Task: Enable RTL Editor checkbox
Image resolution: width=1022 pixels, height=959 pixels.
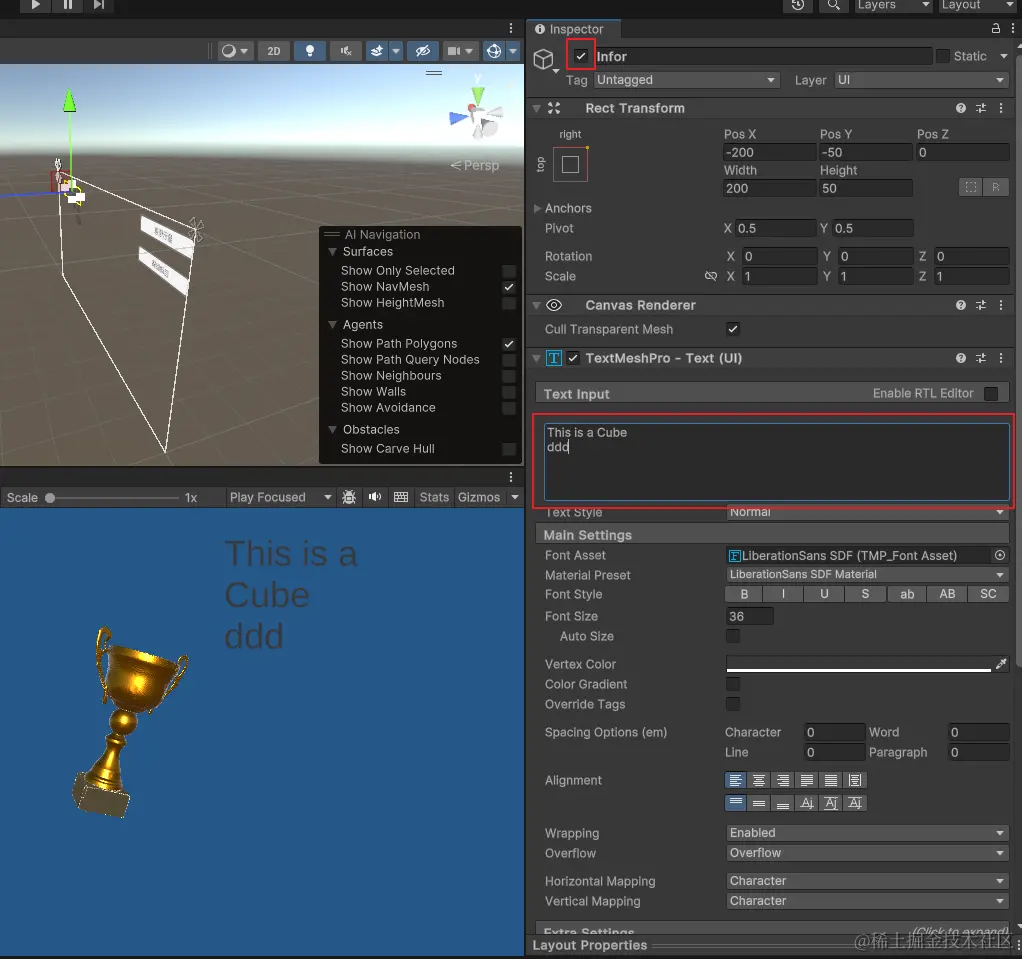Action: [x=991, y=394]
